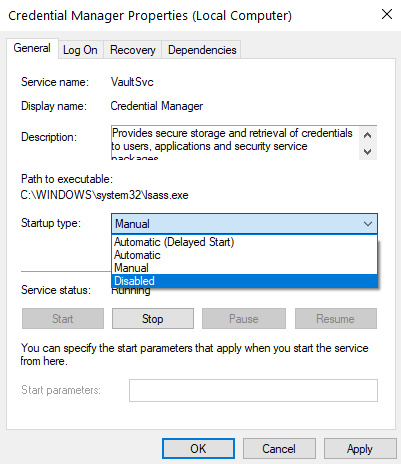The image size is (401, 464).
Task: Select Manual in the startup list
Action: [244, 268]
